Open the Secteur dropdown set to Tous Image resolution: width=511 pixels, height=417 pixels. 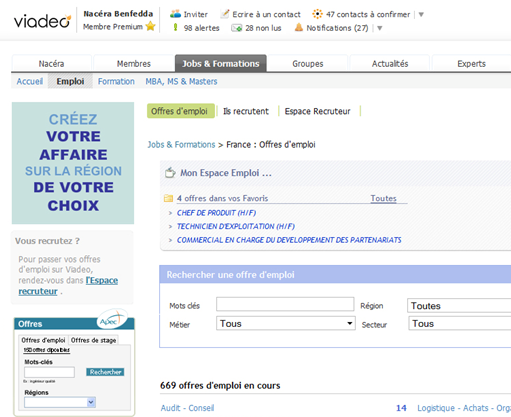(460, 323)
